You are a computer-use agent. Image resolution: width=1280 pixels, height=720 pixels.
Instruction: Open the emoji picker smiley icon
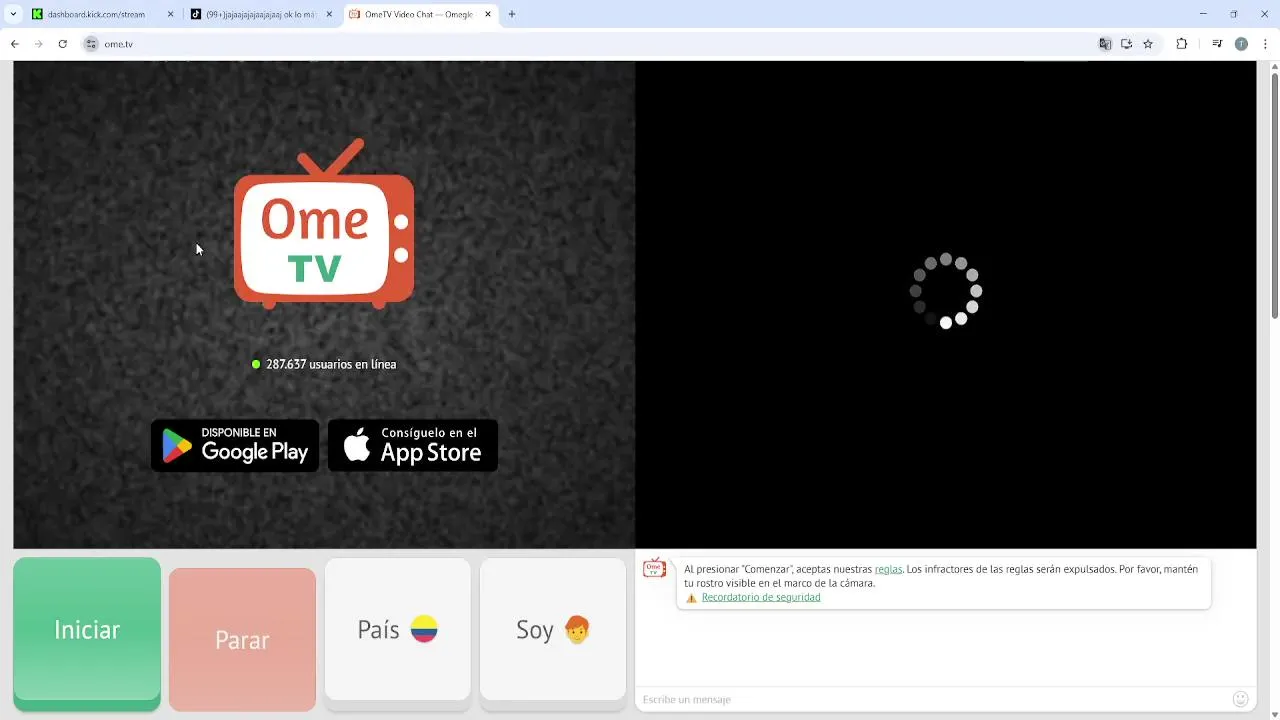[1241, 699]
